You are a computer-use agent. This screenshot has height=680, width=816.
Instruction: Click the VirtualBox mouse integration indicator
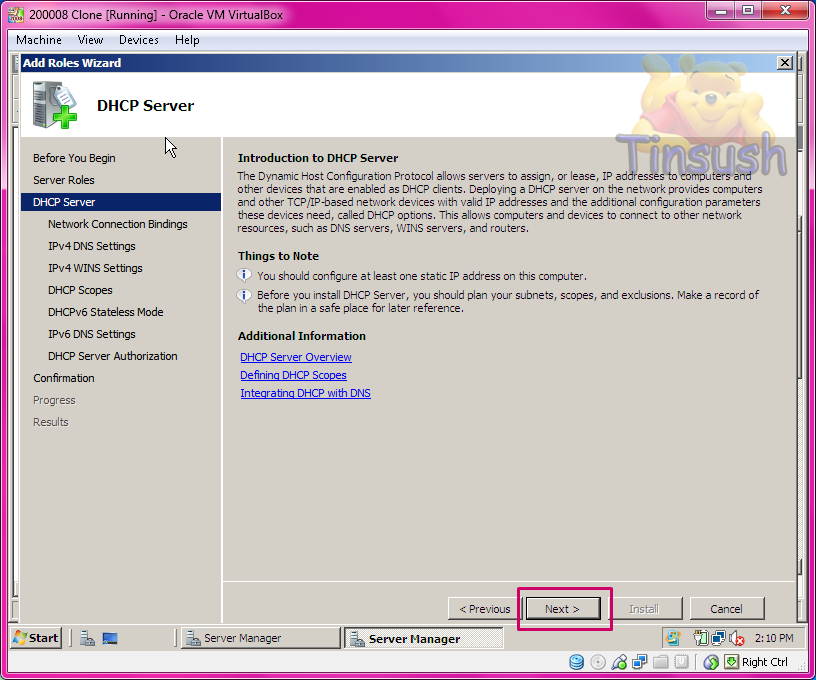tap(711, 662)
